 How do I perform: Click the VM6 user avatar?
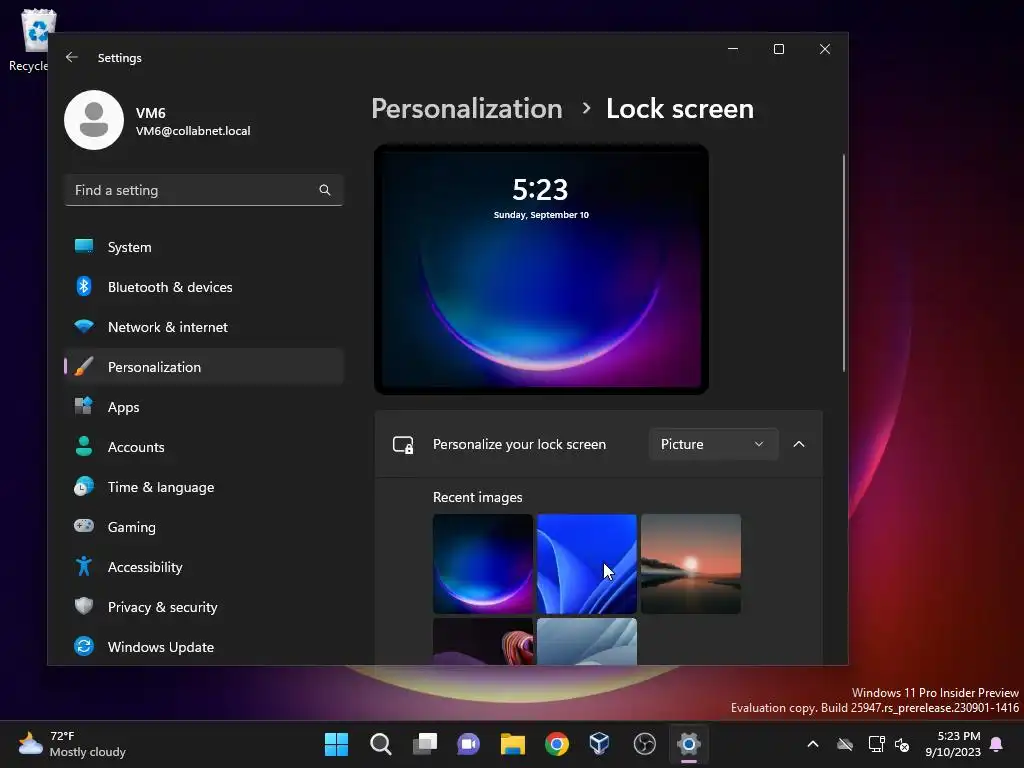(x=94, y=120)
